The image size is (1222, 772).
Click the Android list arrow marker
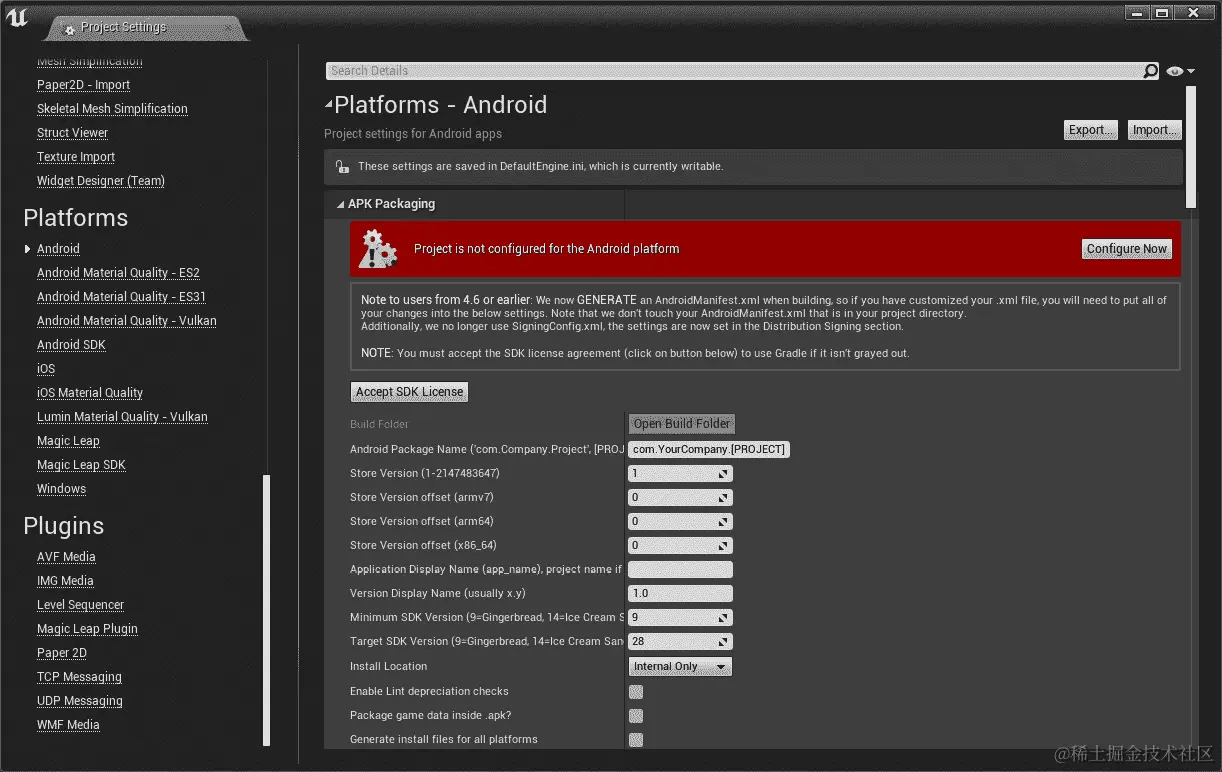(x=27, y=249)
